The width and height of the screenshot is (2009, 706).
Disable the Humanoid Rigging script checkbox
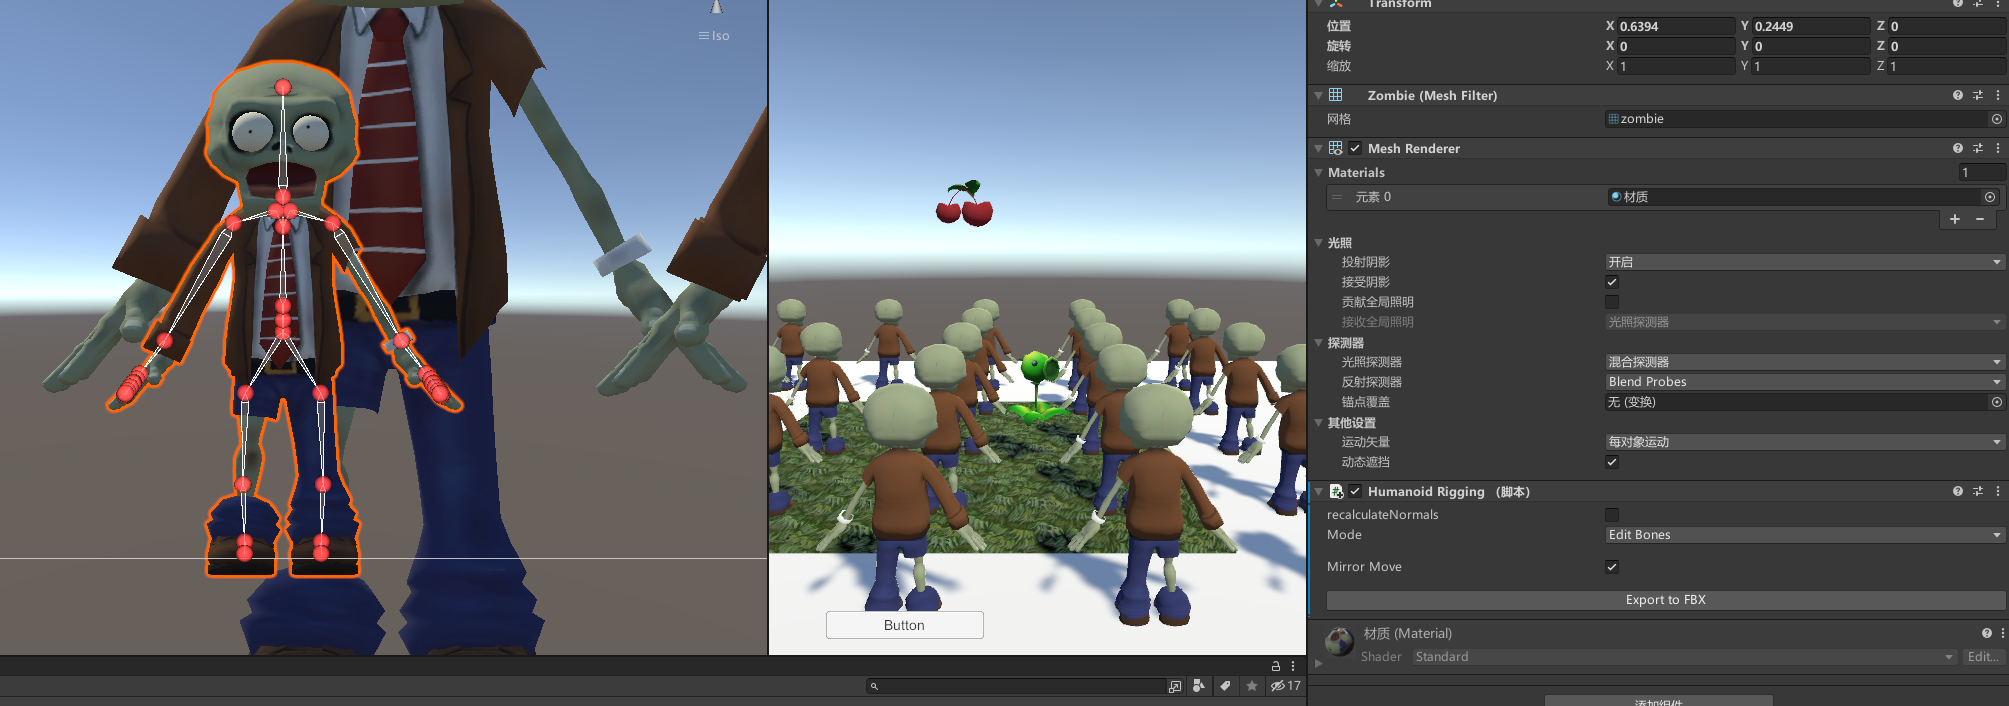pos(1355,491)
